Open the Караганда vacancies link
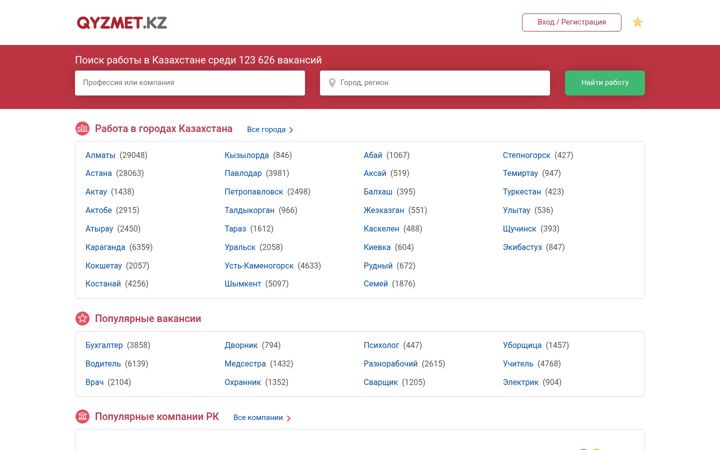This screenshot has height=450, width=720. [x=105, y=247]
